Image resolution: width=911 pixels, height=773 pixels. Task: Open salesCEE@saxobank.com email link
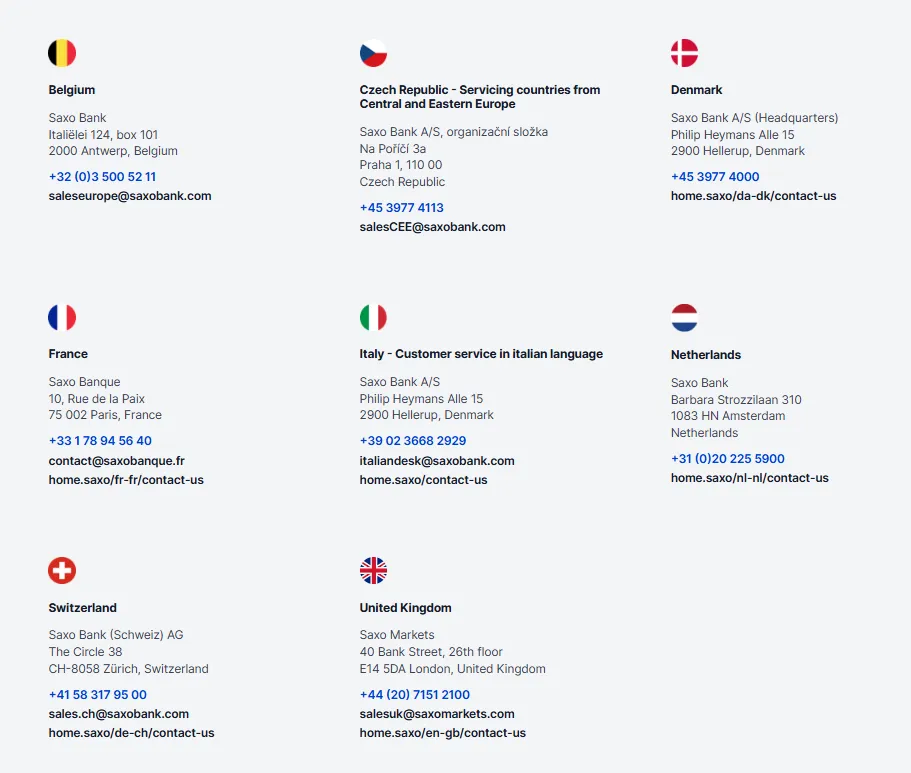click(432, 227)
